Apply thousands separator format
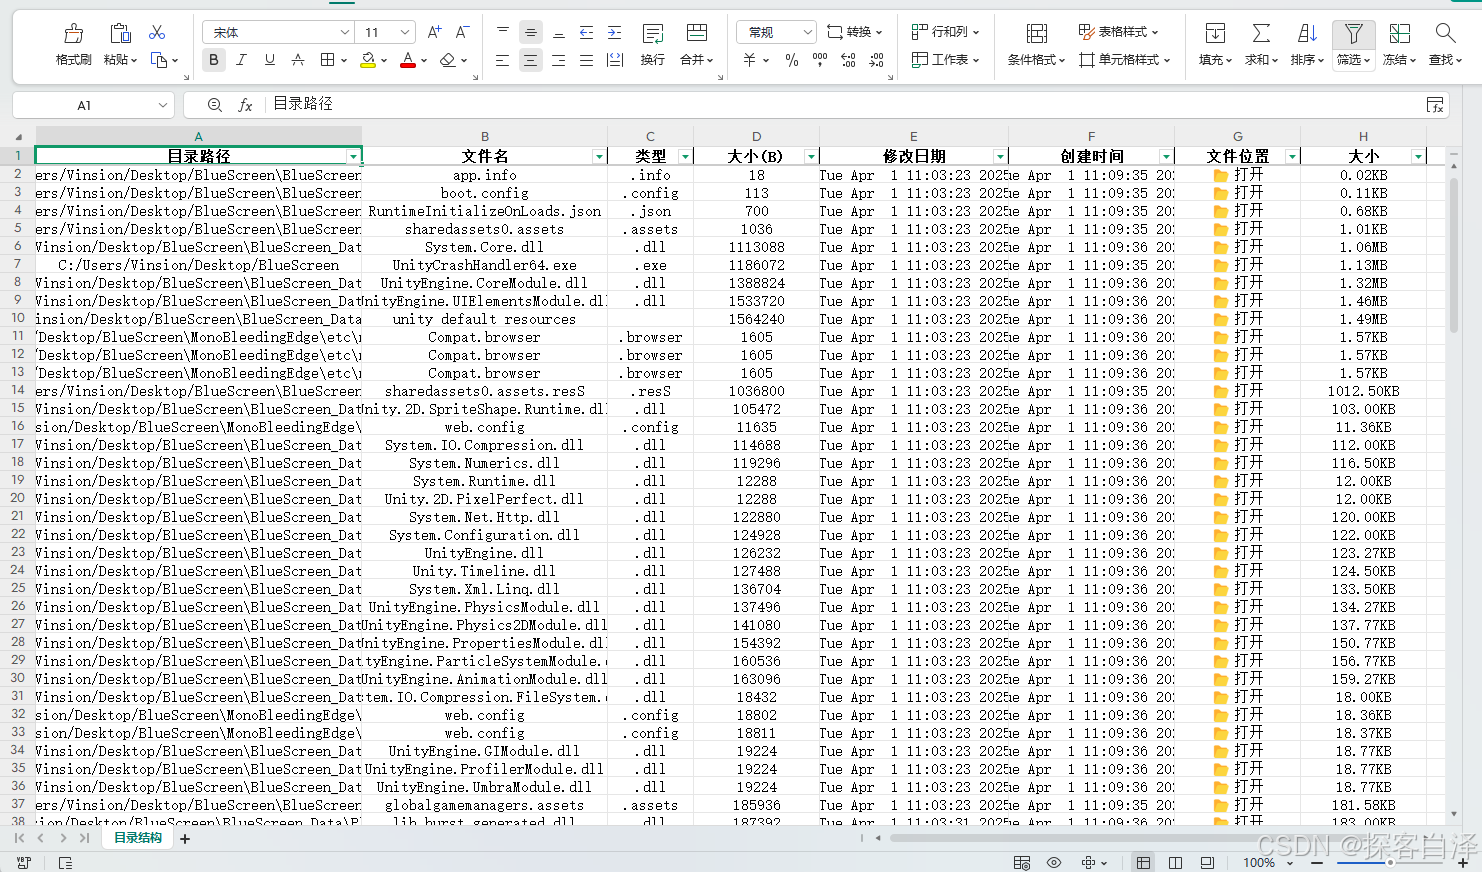 point(820,60)
